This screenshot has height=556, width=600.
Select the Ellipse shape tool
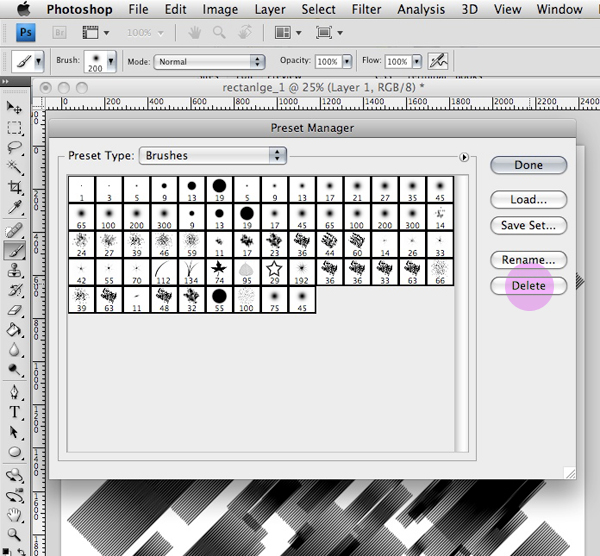click(x=15, y=452)
